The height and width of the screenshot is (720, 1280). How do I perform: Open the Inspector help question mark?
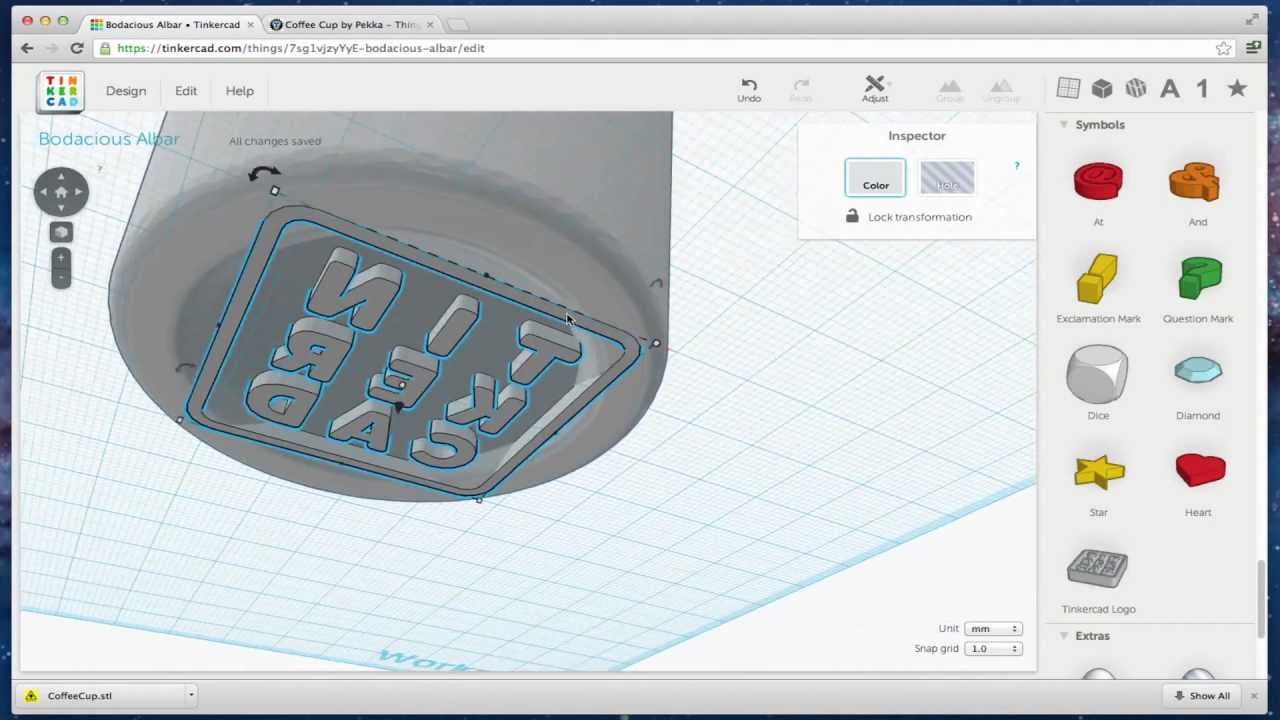point(1017,166)
